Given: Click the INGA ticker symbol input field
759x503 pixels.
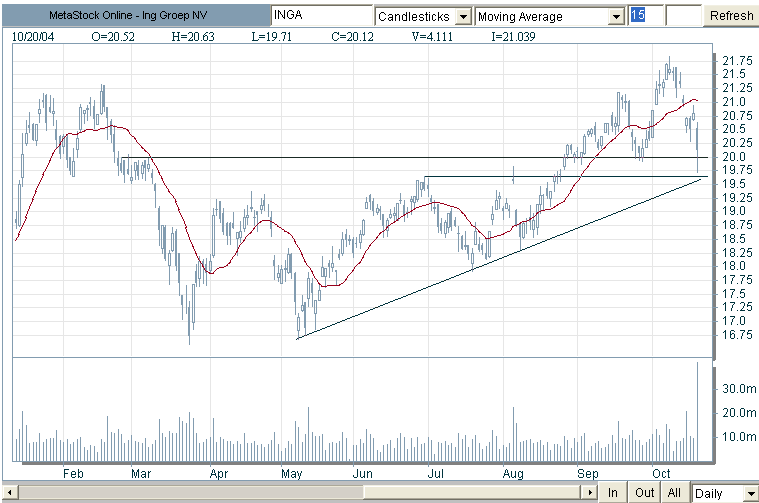Looking at the screenshot, I should pyautogui.click(x=321, y=16).
